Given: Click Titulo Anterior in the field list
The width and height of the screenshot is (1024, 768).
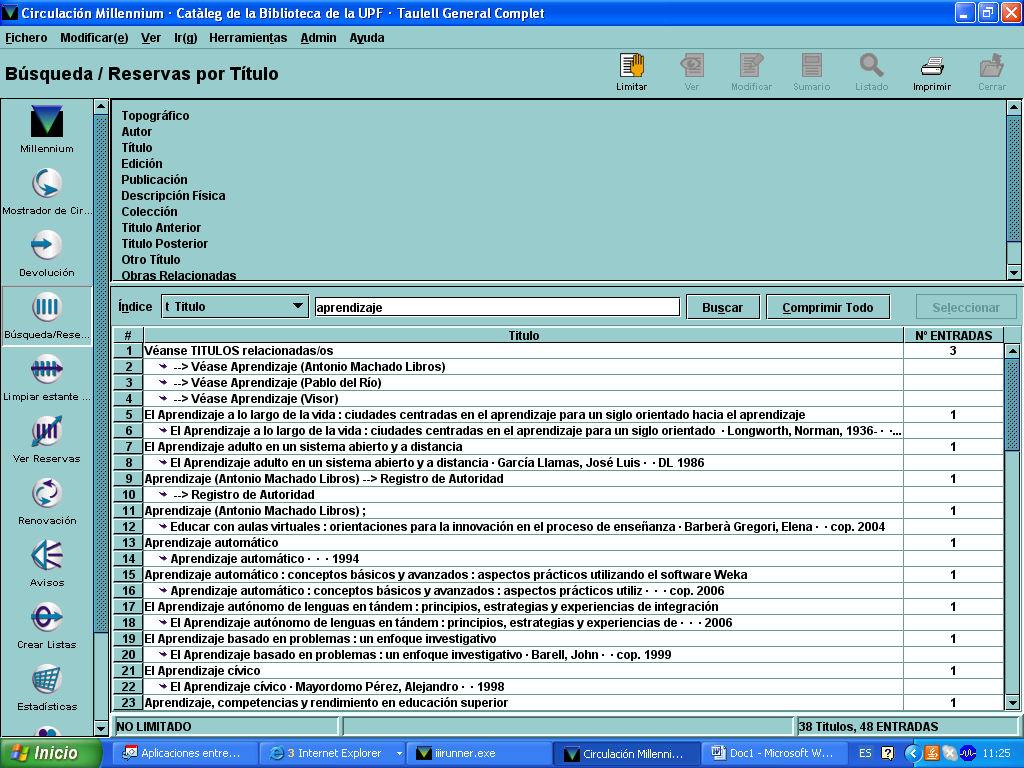Looking at the screenshot, I should click(x=161, y=227).
